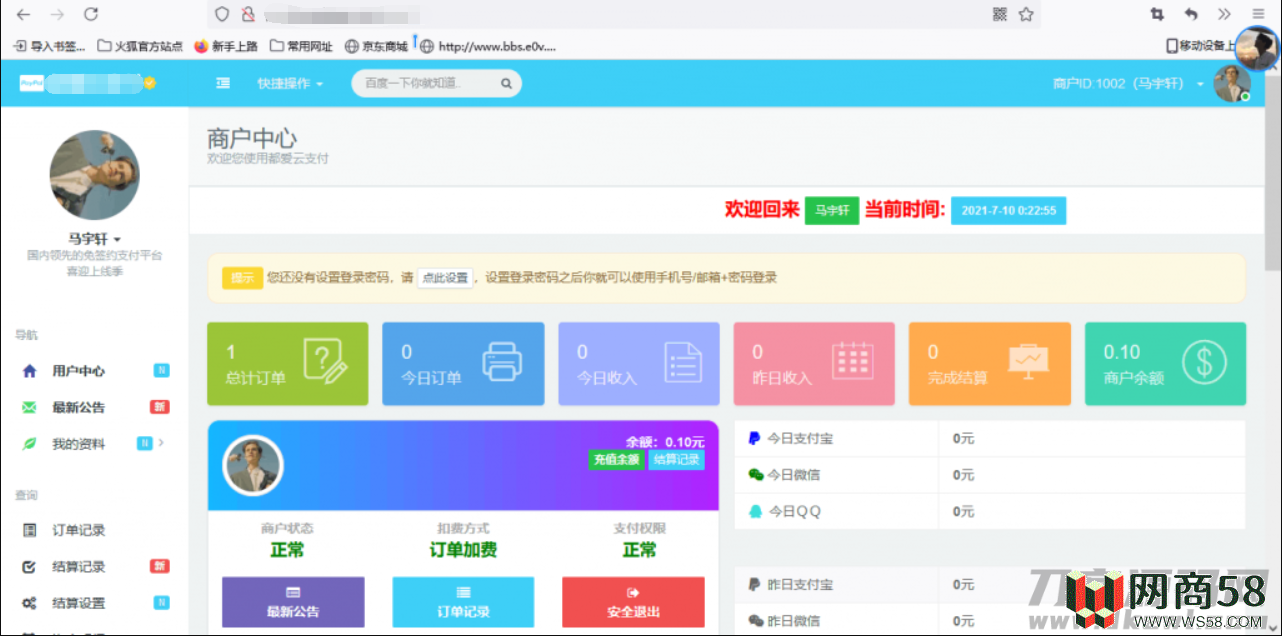Toggle the sidebar collapse icon in header
1282x636 pixels.
point(223,83)
